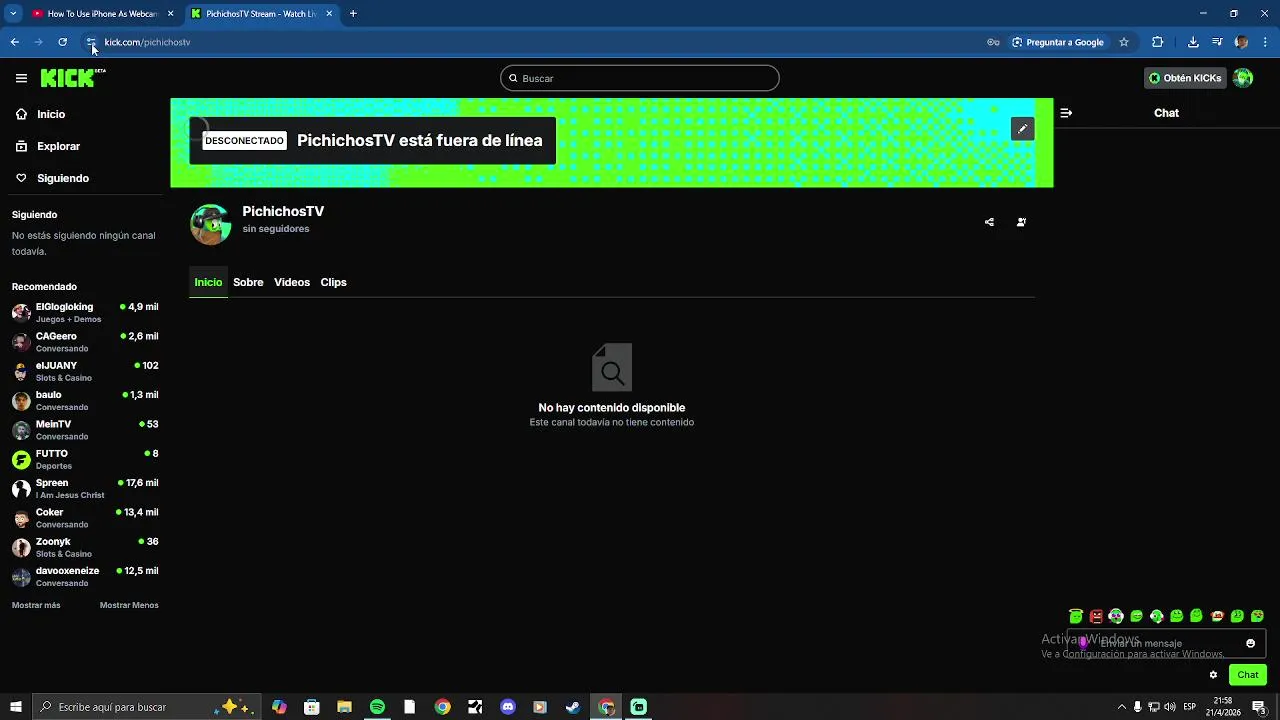Open Chrome tab search dropdown
The image size is (1280, 720).
(x=13, y=14)
